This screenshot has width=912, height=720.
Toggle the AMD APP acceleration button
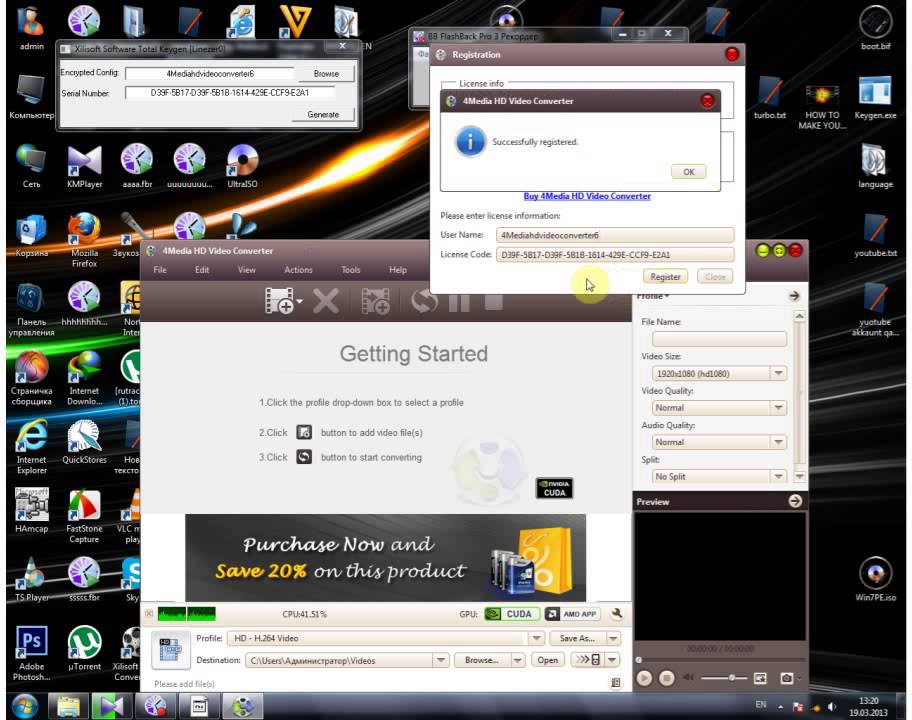tap(572, 614)
